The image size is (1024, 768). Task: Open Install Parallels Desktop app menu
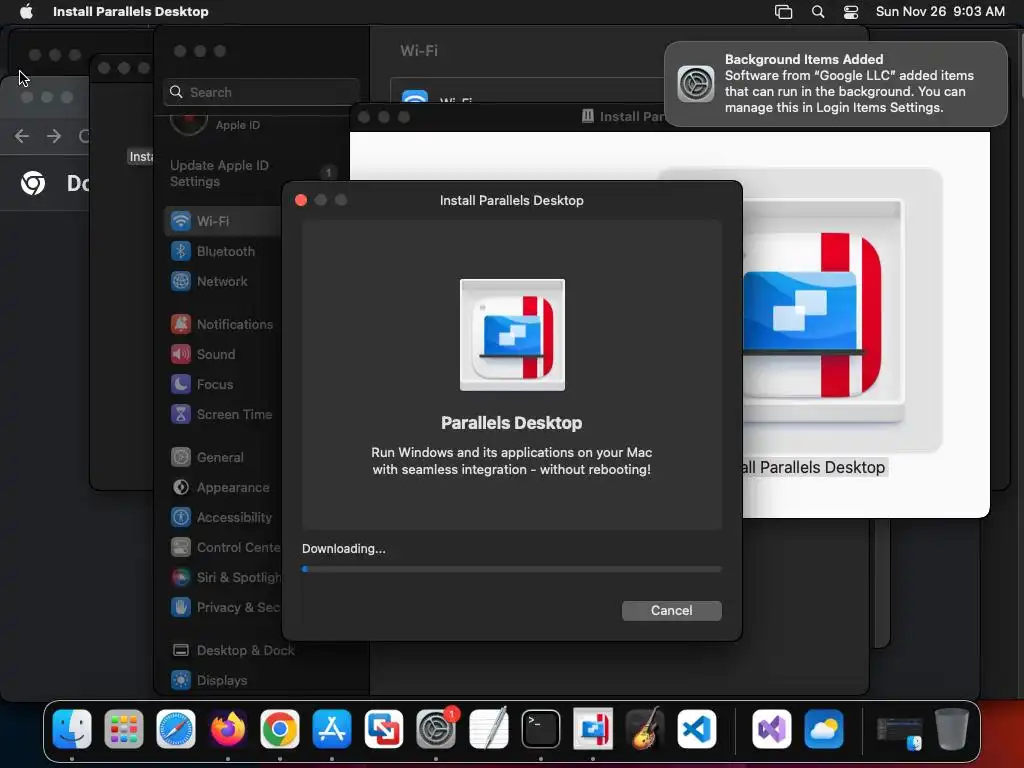(x=131, y=11)
